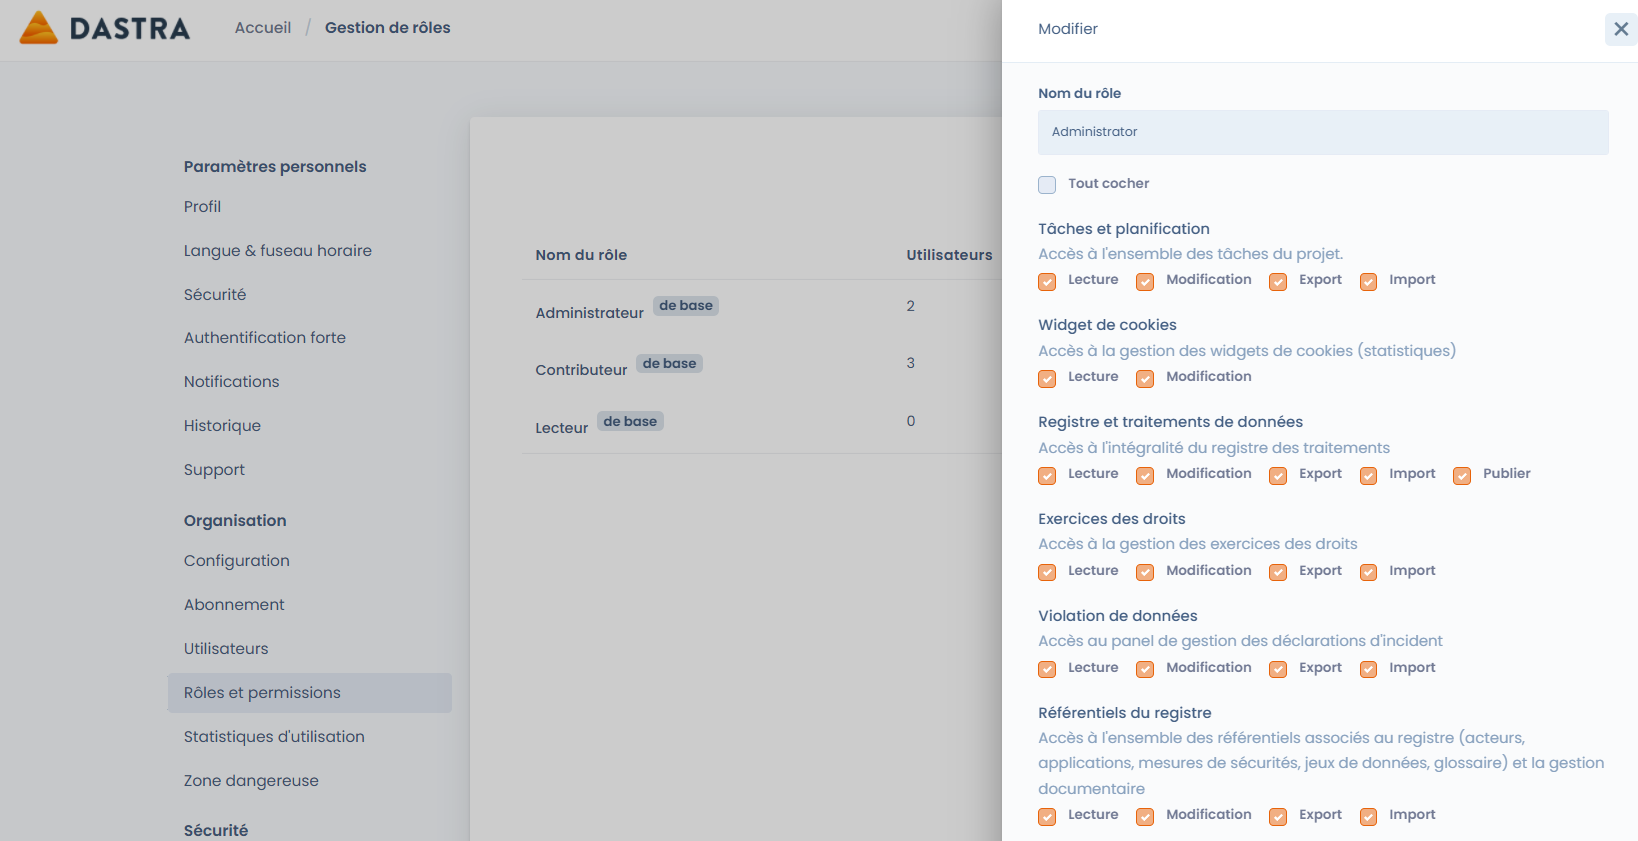Select the Contributeur role row
This screenshot has height=841, width=1638.
click(581, 370)
